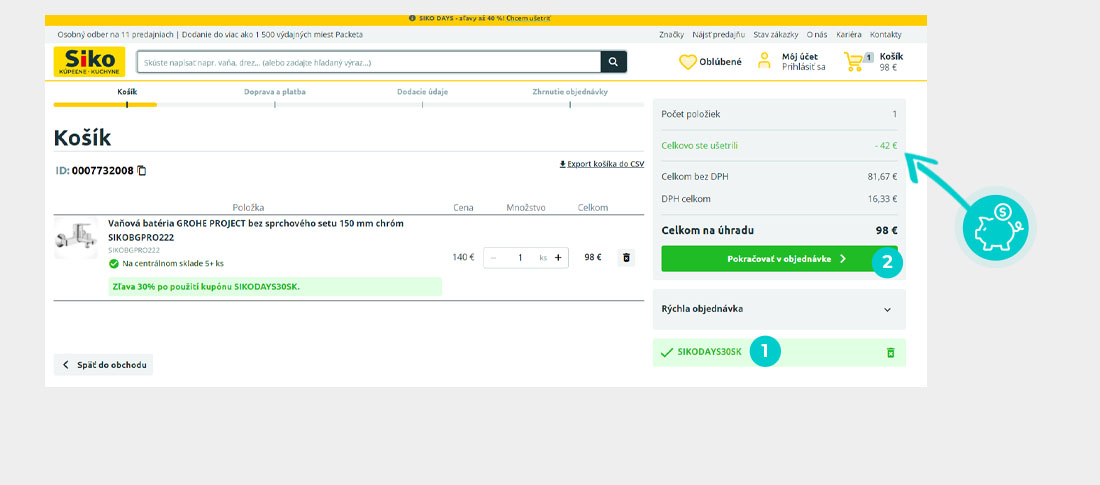Open Môj účet user icon
Image resolution: width=1100 pixels, height=485 pixels.
pos(764,61)
